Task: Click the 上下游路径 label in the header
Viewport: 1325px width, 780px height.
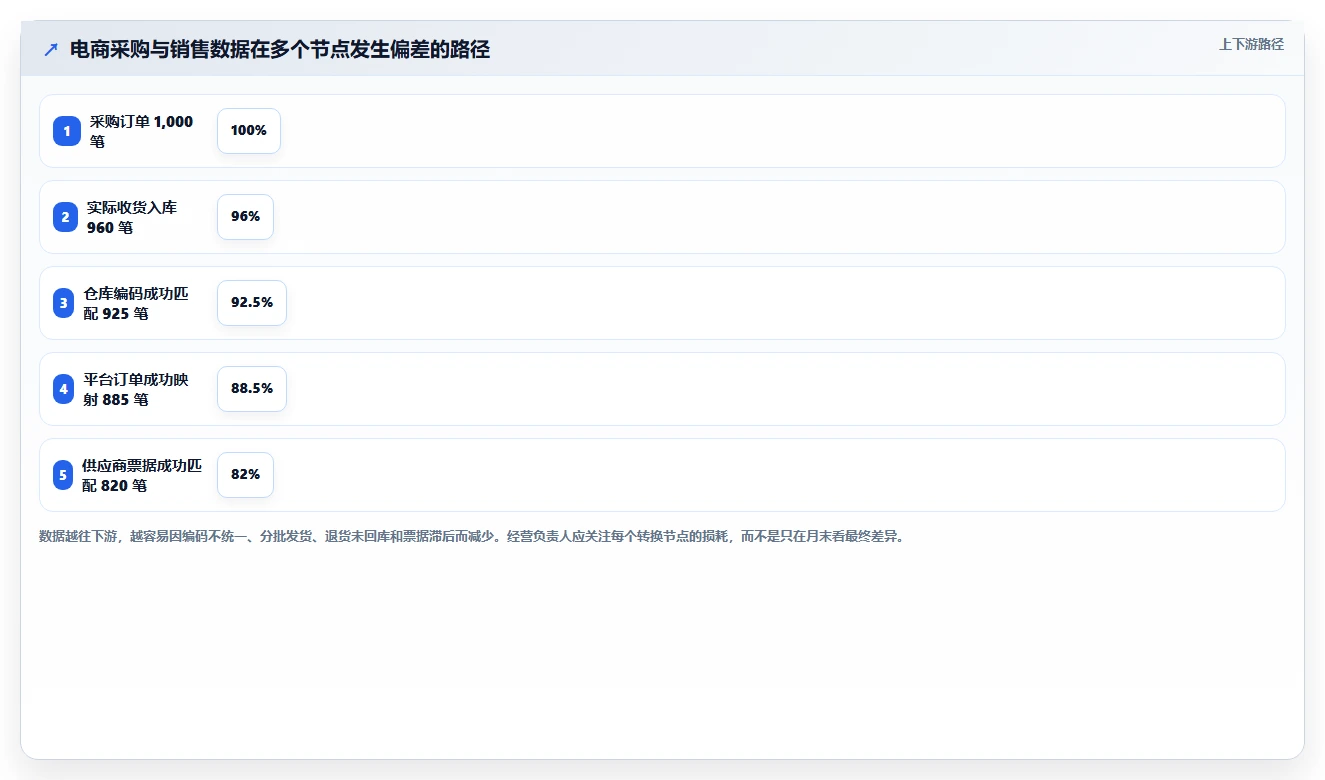Action: pos(1251,44)
